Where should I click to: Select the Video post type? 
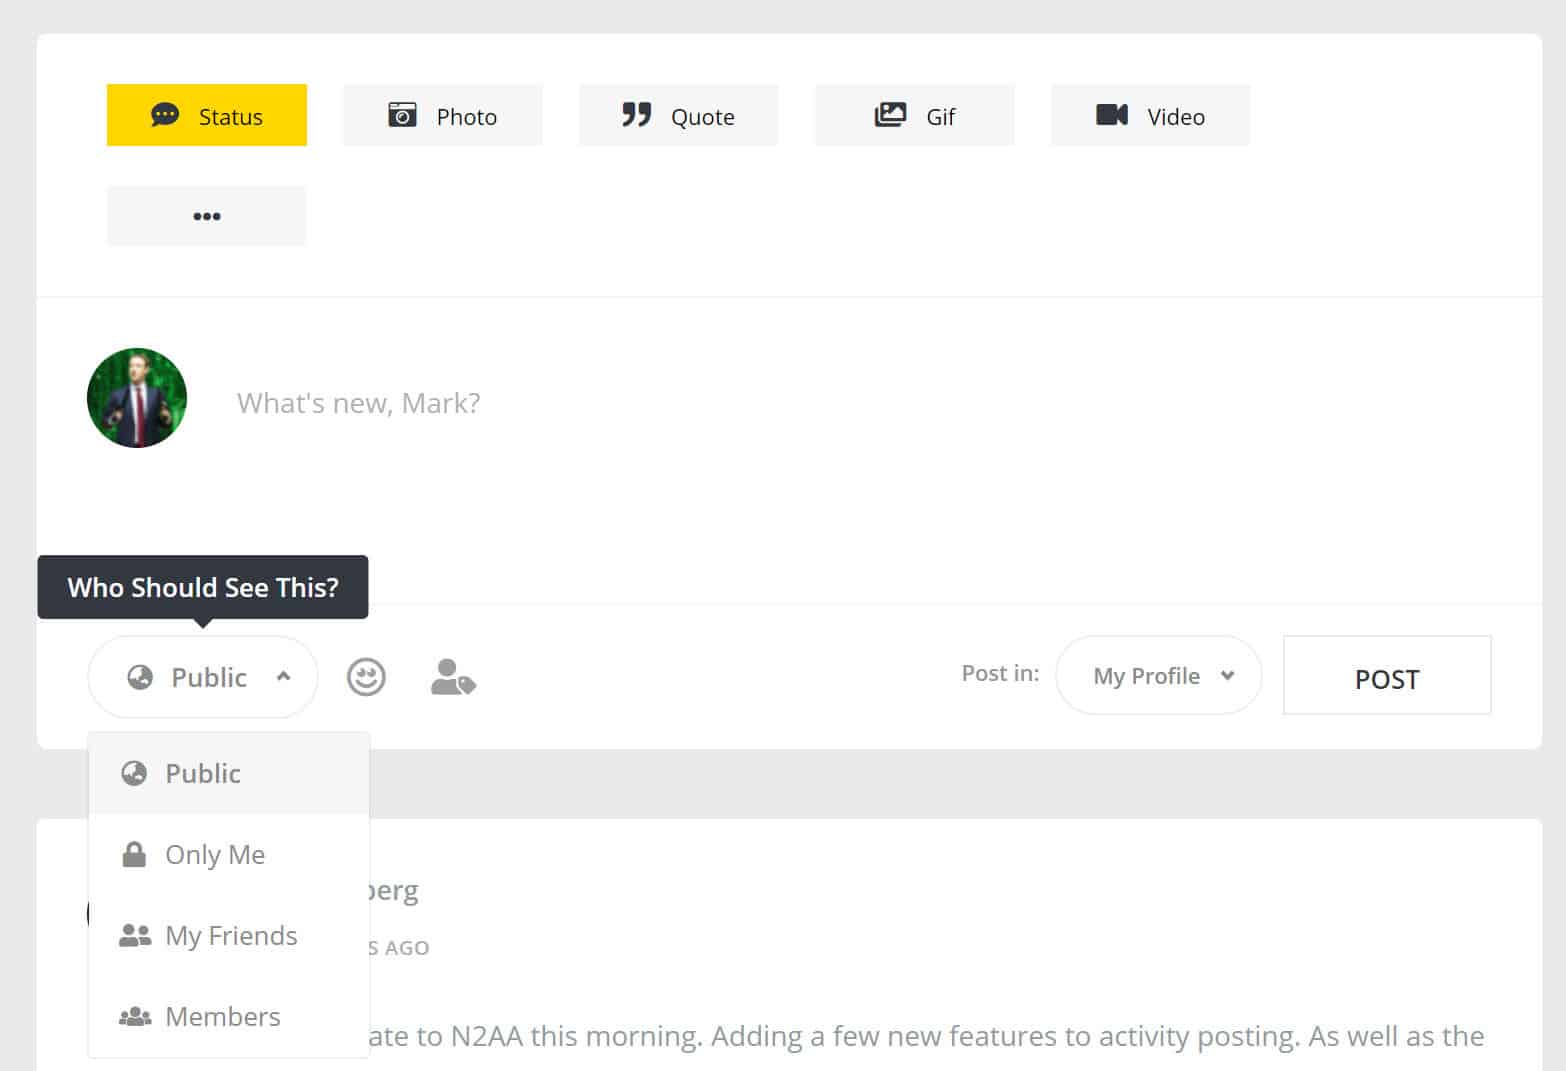[1150, 115]
